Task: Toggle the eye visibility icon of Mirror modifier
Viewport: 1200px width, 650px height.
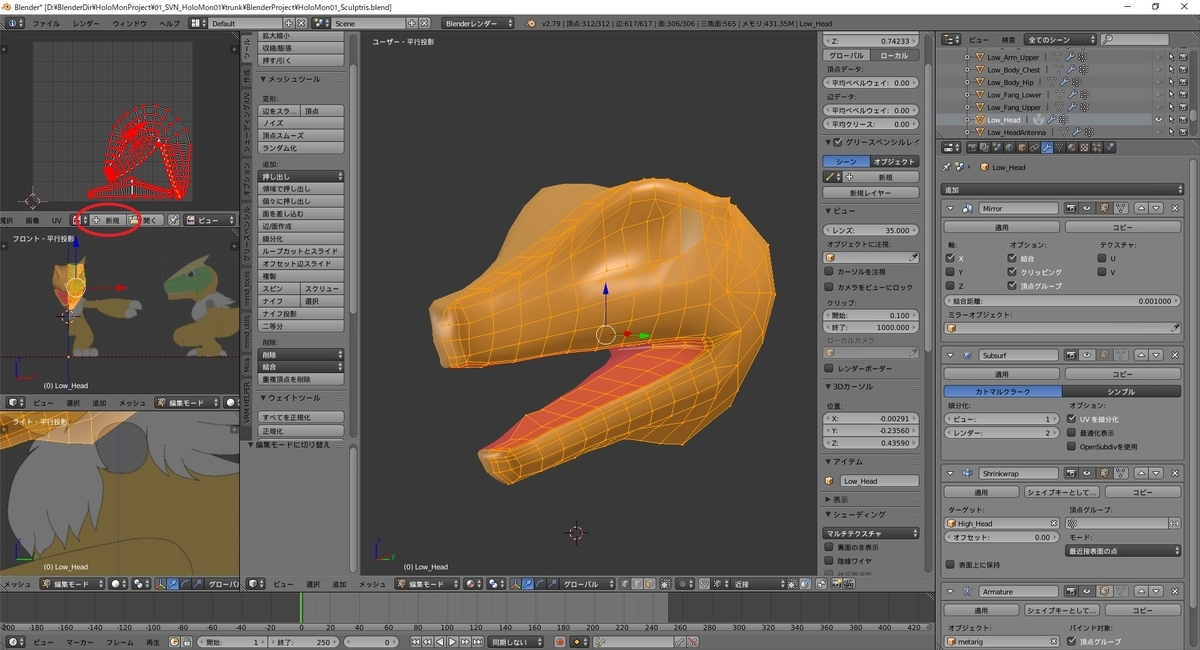Action: (x=1086, y=208)
